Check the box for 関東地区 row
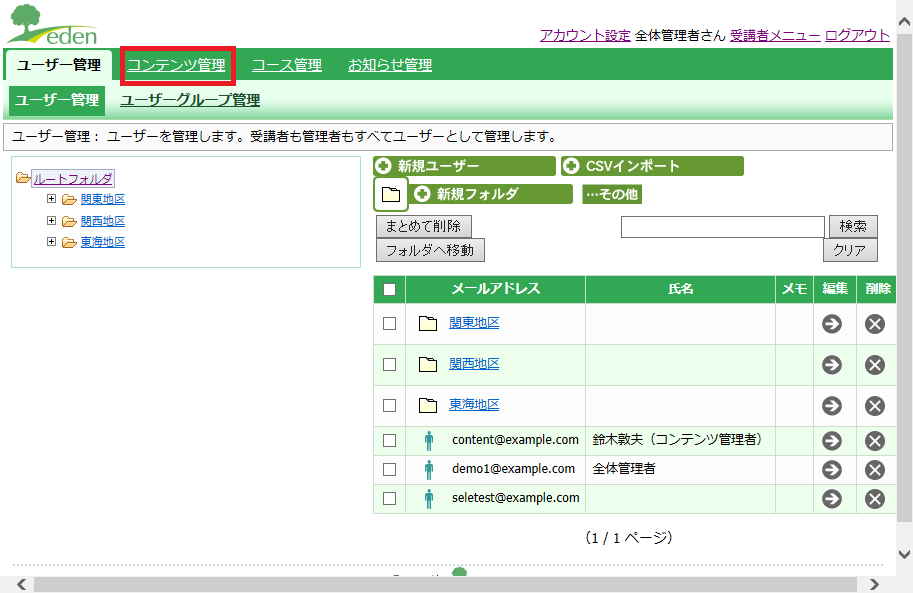913x593 pixels. [x=390, y=323]
